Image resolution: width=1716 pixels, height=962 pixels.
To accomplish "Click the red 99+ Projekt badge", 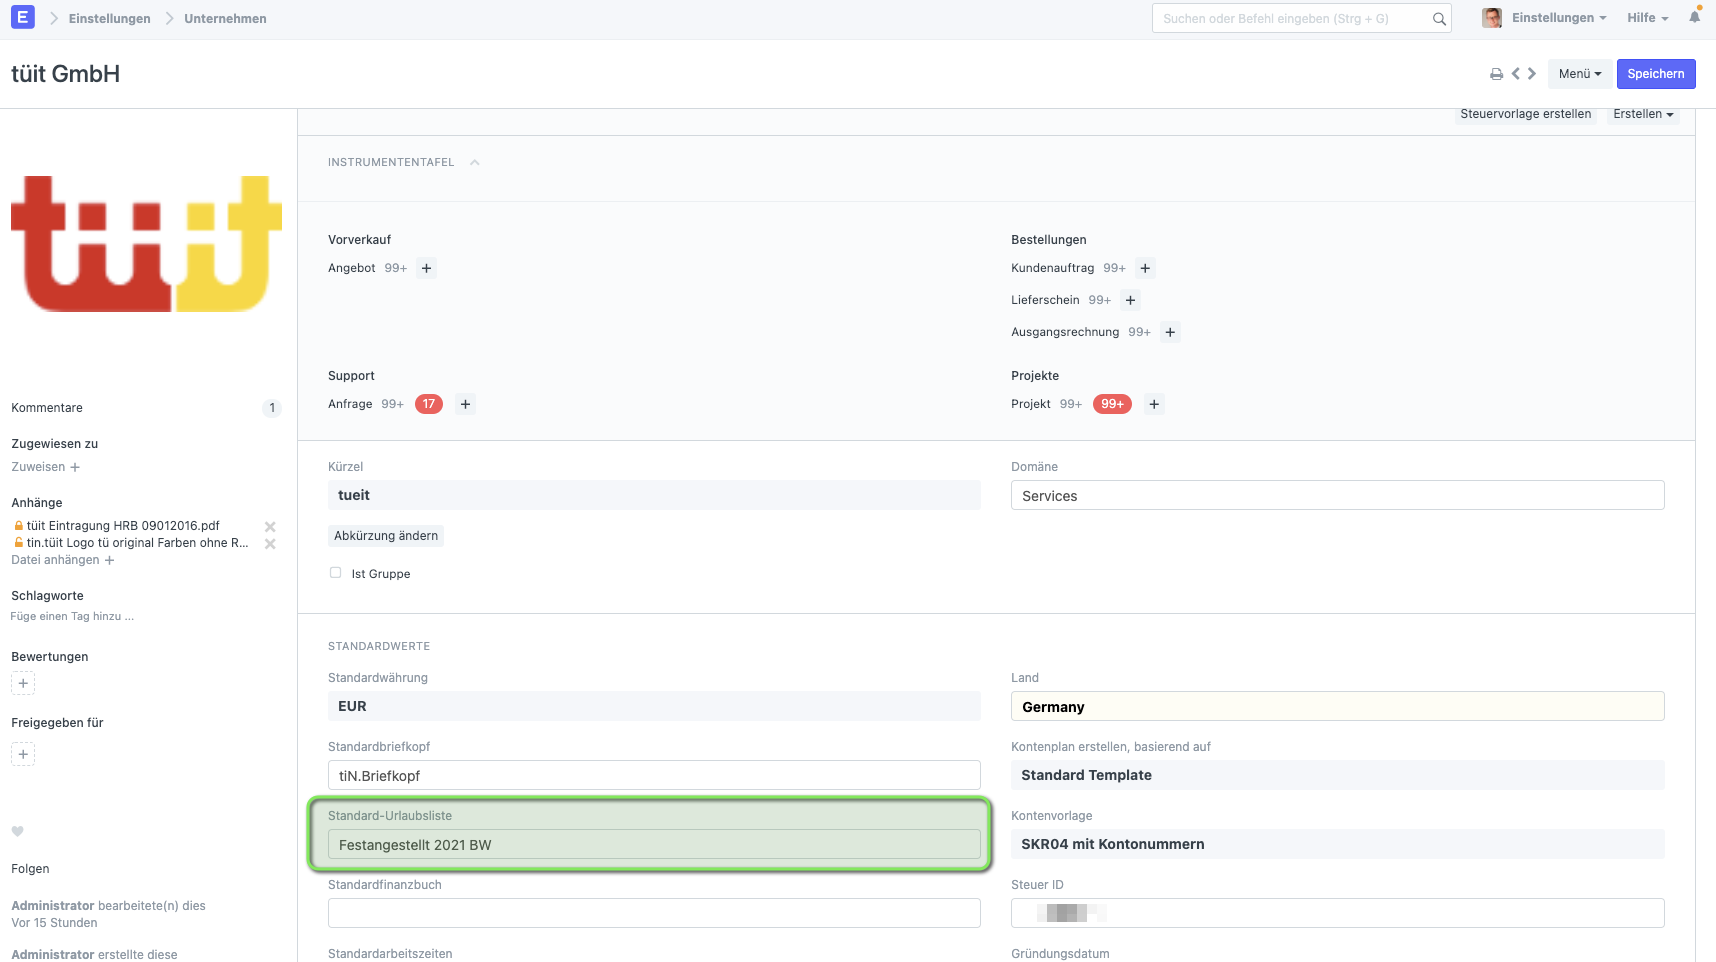I will pos(1112,404).
